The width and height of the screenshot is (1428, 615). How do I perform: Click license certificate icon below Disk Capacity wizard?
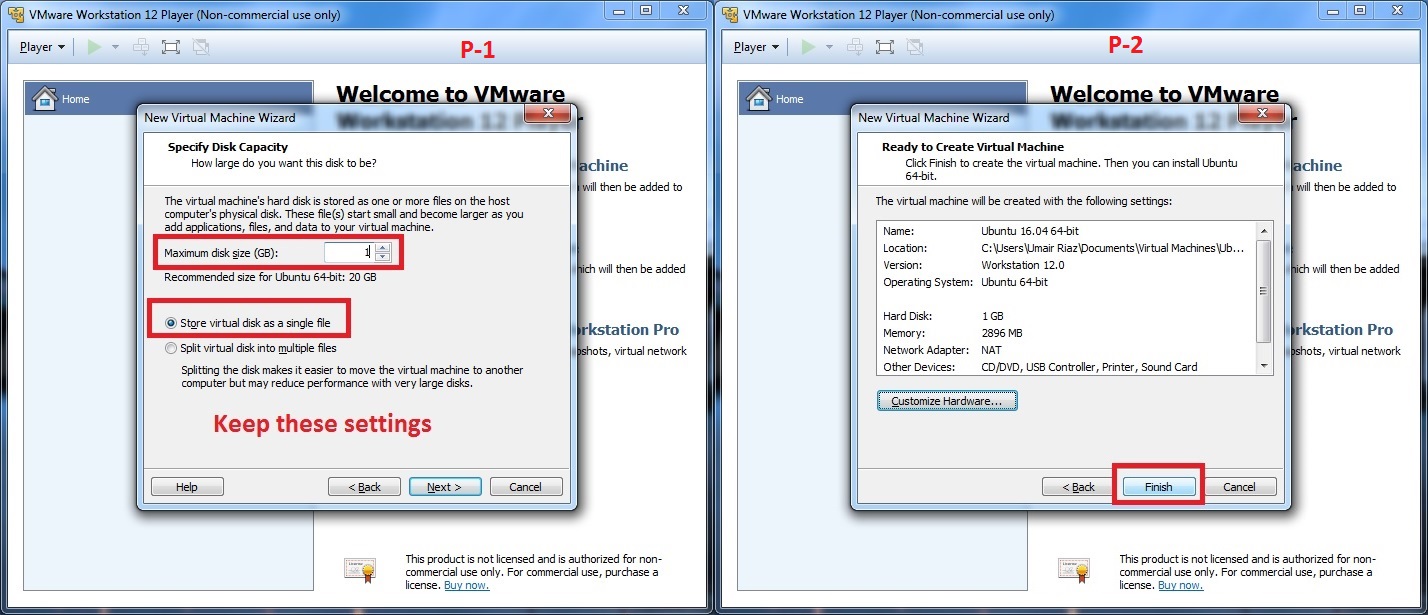tap(360, 570)
